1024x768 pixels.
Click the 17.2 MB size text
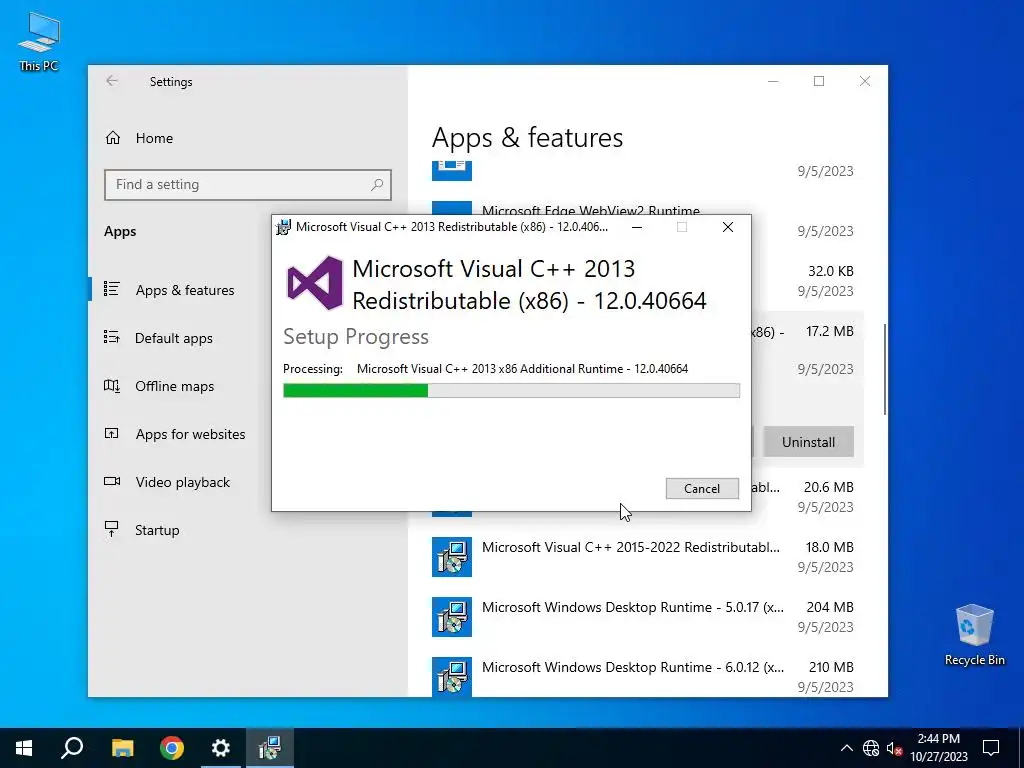point(829,331)
